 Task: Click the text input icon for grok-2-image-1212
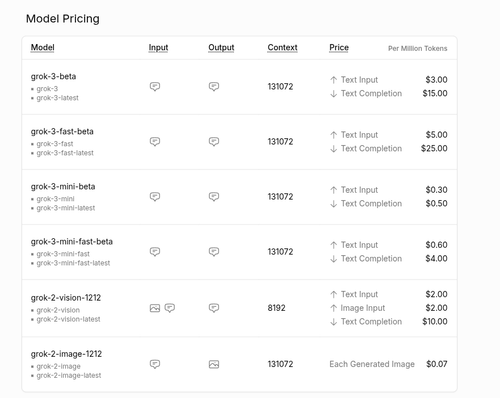(155, 364)
